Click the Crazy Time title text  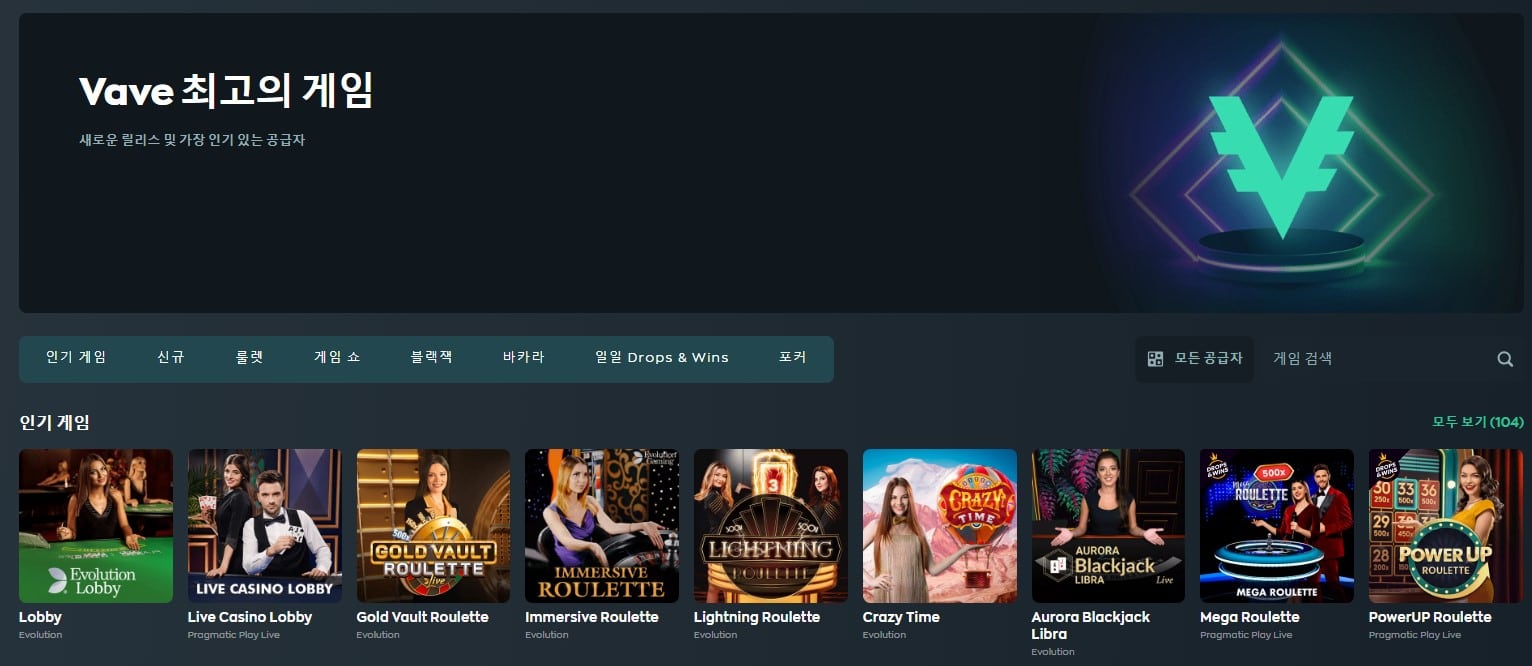901,617
